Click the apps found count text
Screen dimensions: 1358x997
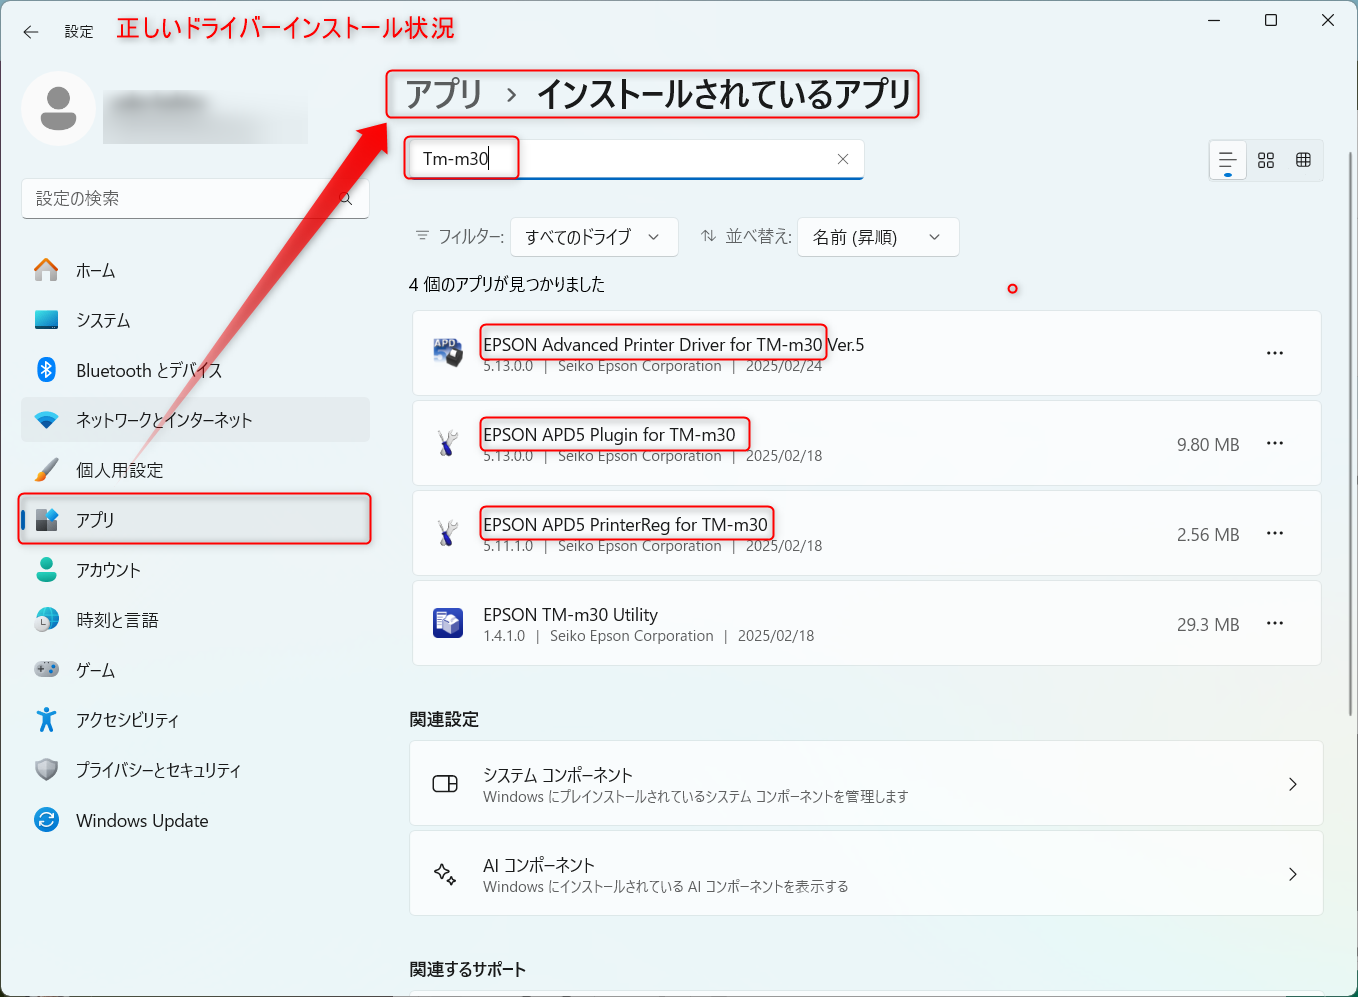click(507, 284)
